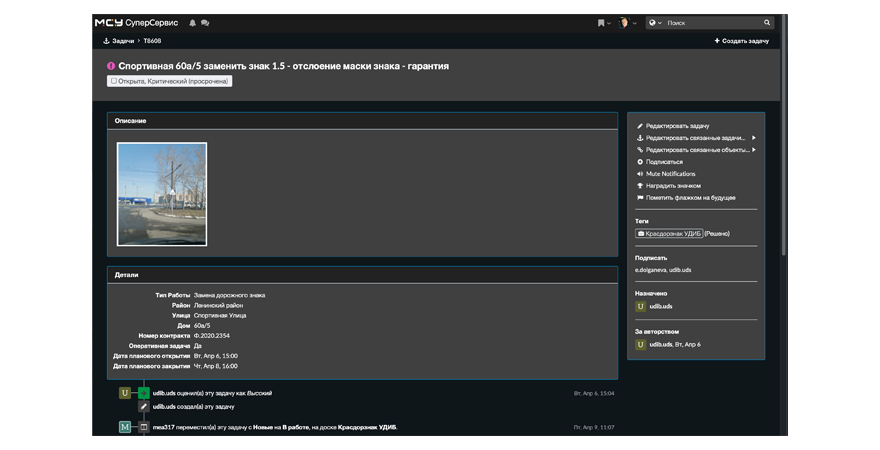Toggle the Открыта, Критический status checkbox

[114, 81]
